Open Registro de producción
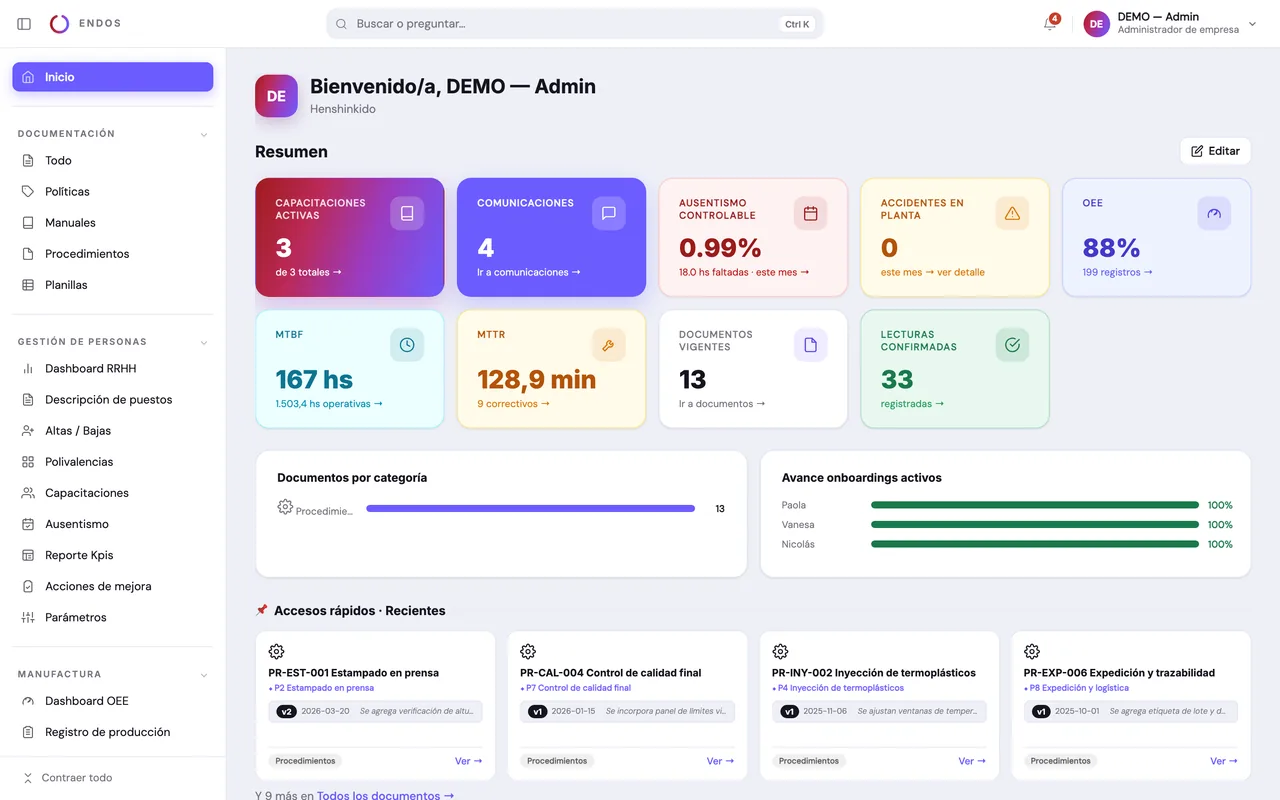Viewport: 1280px width, 800px height. (x=113, y=732)
